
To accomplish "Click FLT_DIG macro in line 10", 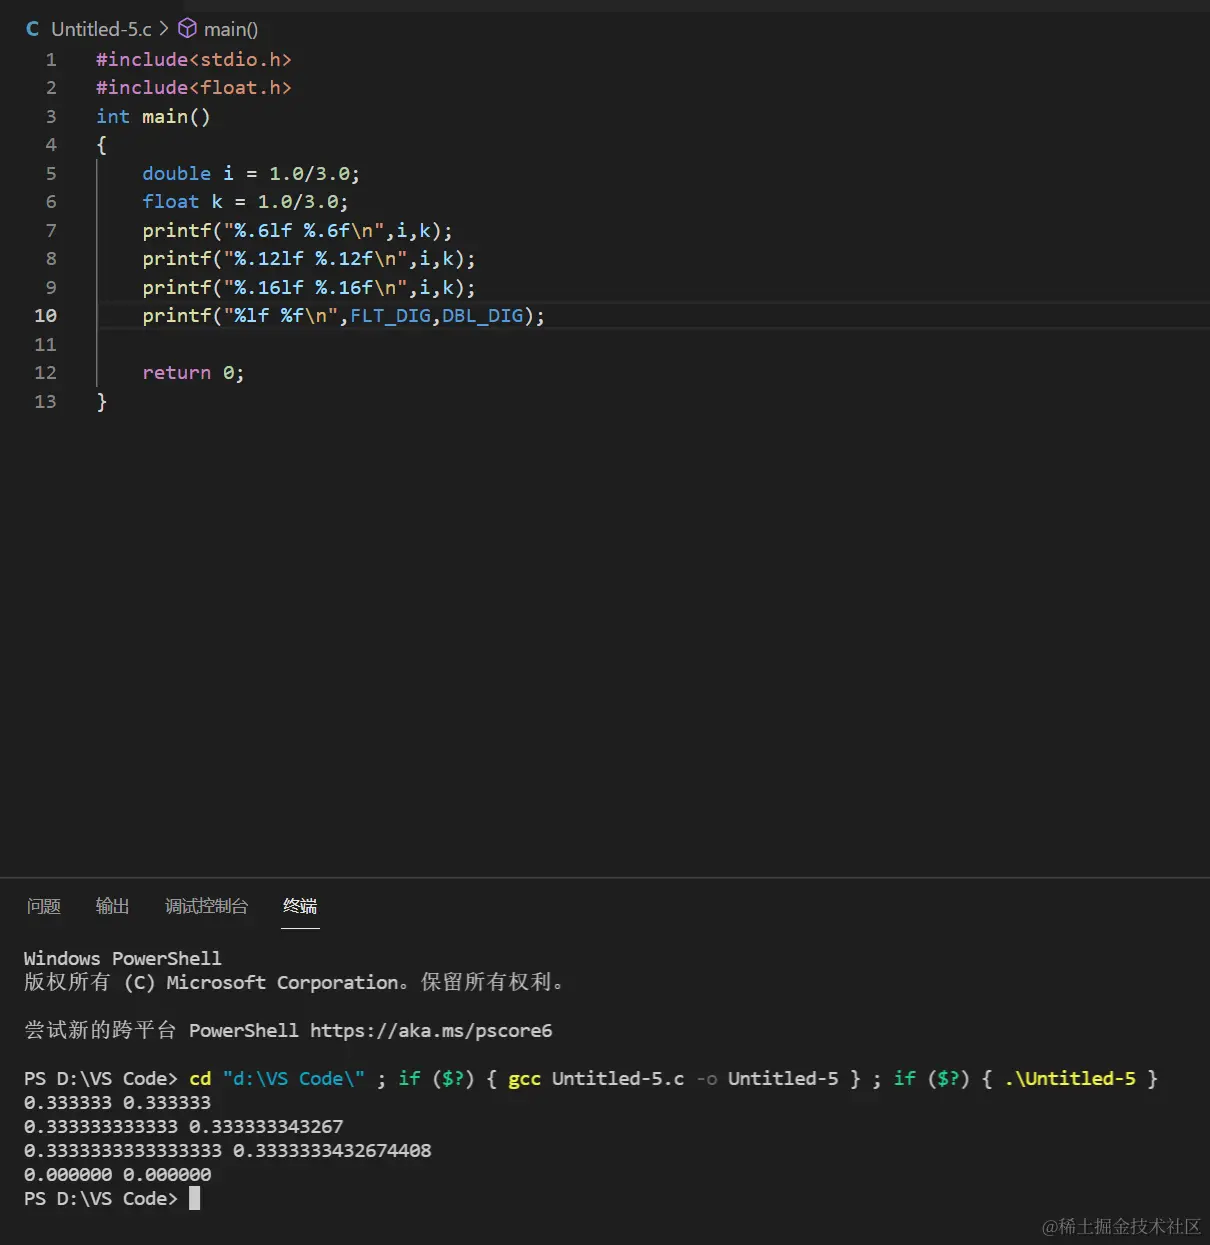I will 390,315.
